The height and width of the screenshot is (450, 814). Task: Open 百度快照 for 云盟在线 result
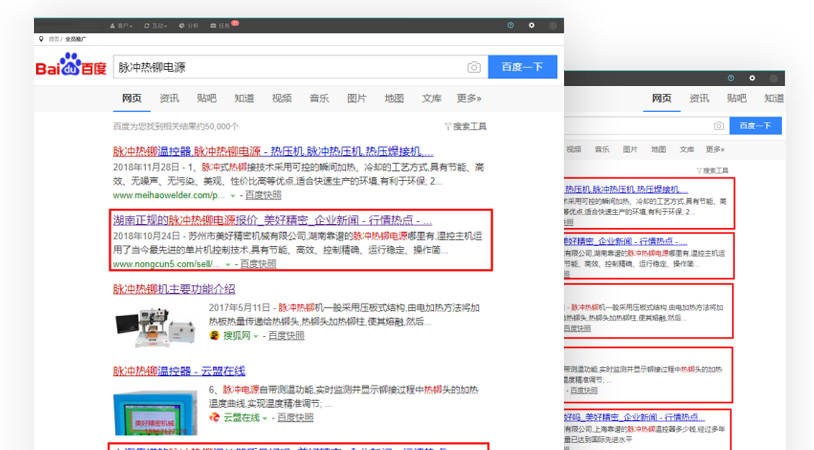(295, 418)
